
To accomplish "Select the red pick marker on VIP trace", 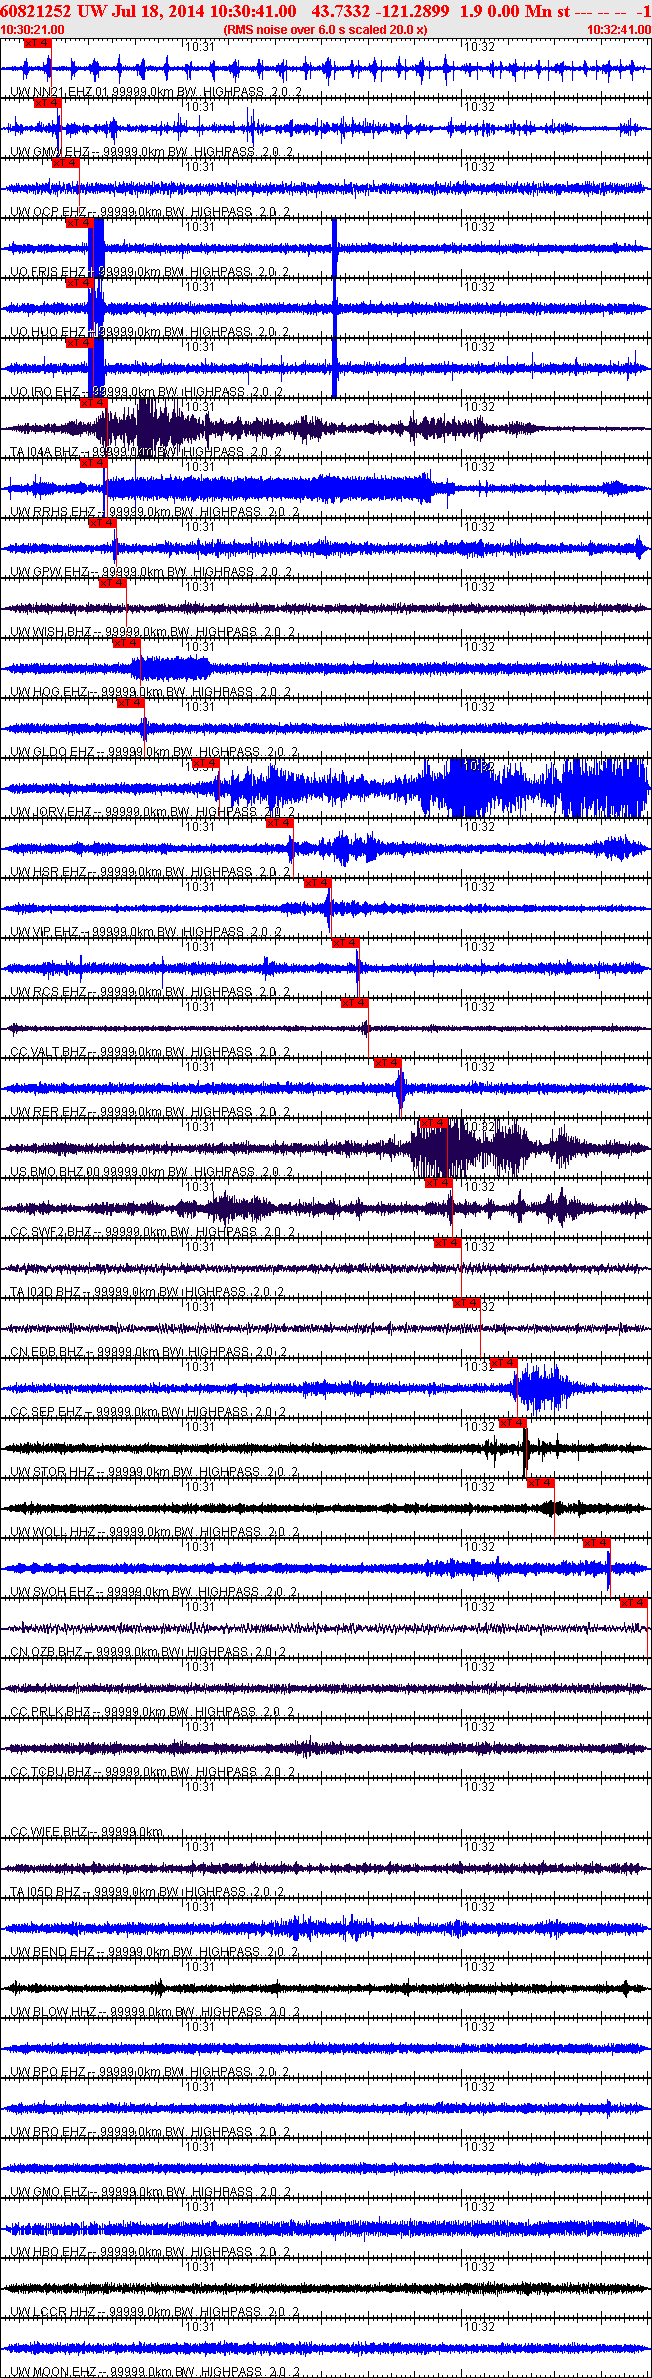I will 317,883.
